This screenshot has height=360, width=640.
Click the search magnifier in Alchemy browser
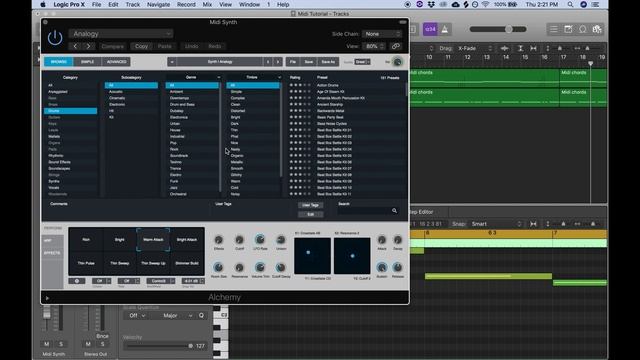394,211
